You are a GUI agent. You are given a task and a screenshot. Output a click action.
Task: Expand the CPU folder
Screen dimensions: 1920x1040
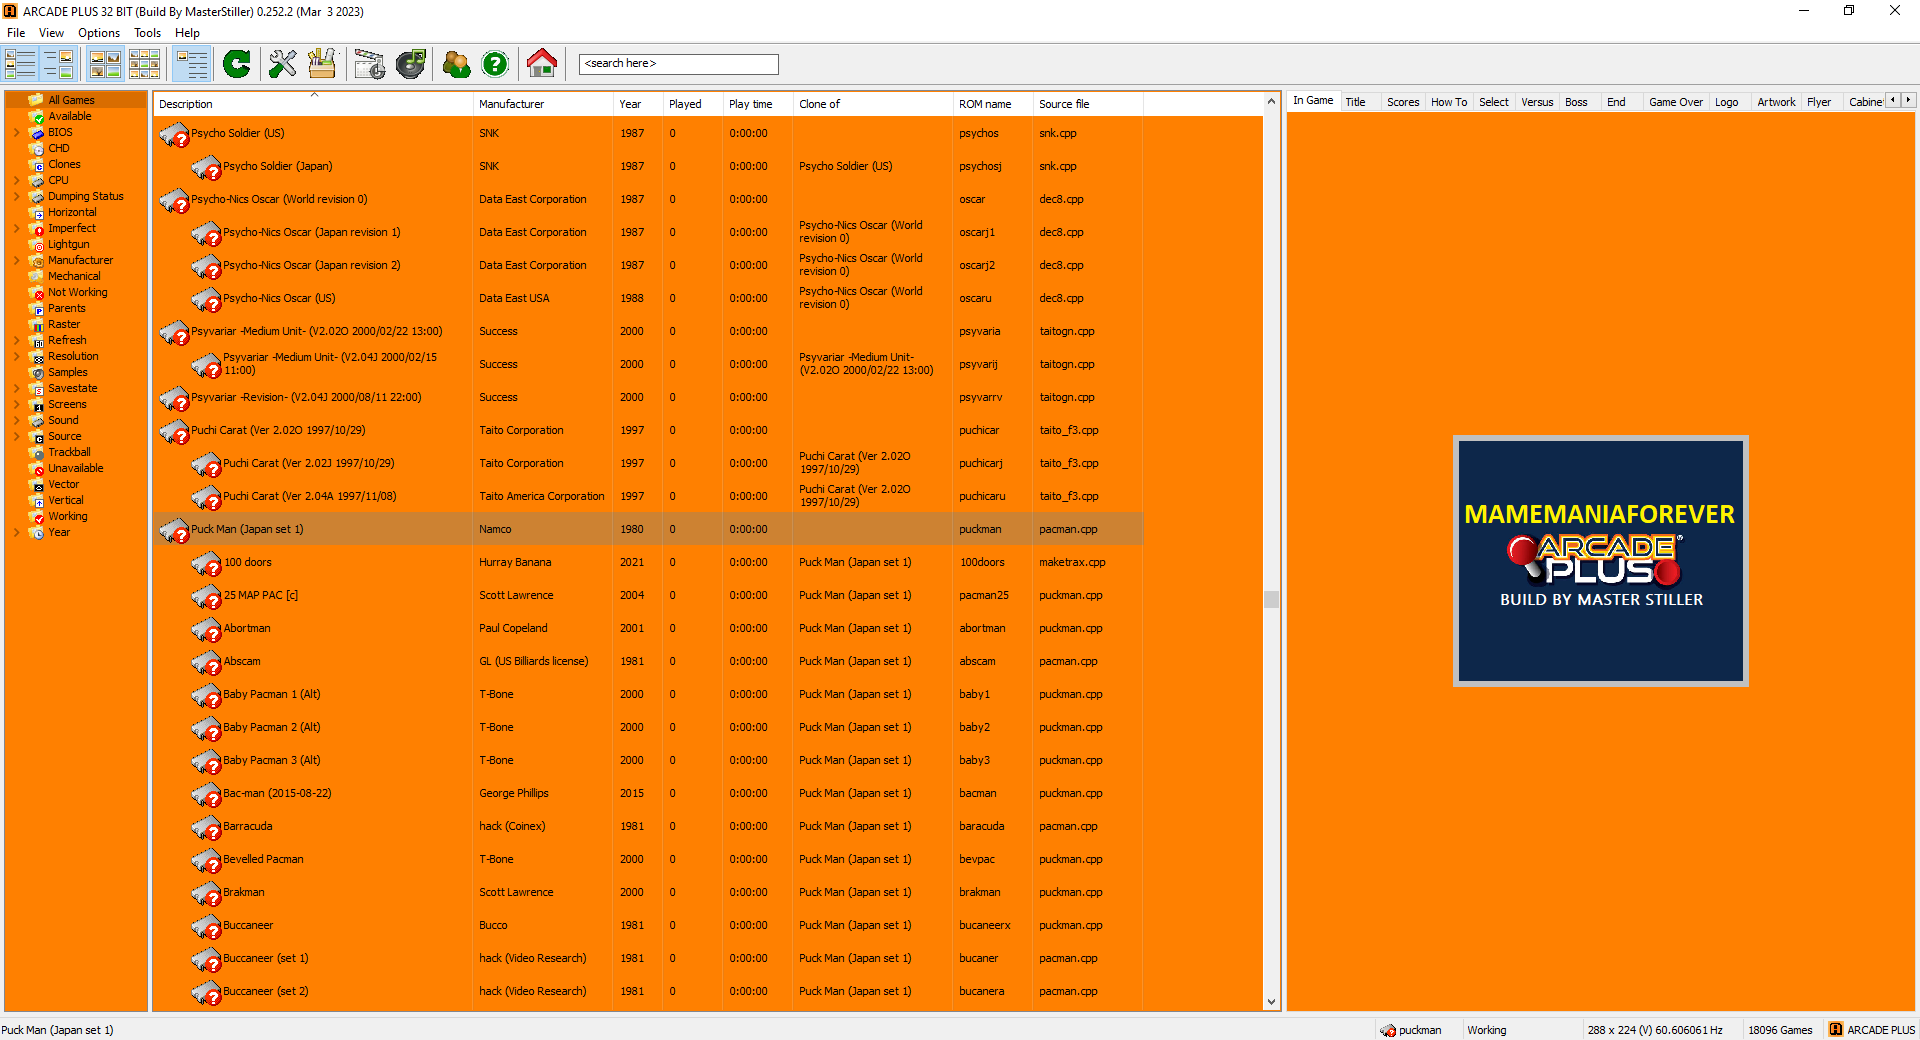pyautogui.click(x=16, y=180)
